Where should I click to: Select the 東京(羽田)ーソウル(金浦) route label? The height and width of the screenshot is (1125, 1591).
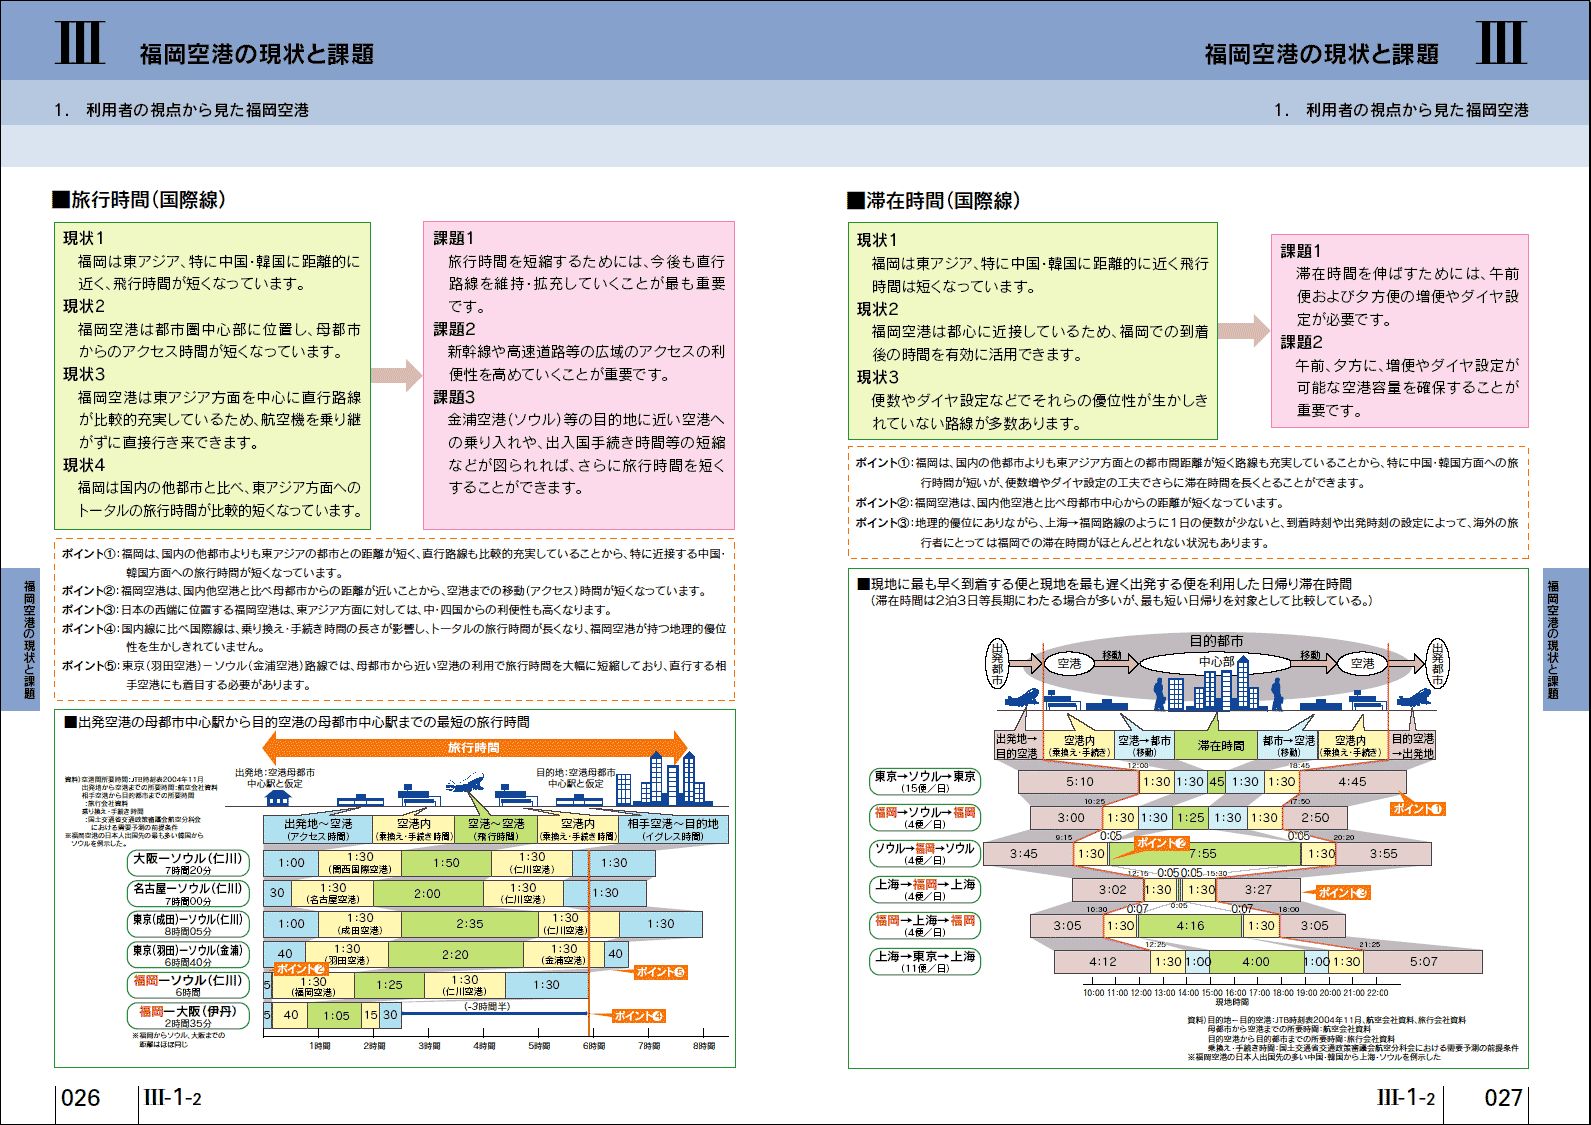[x=188, y=955]
